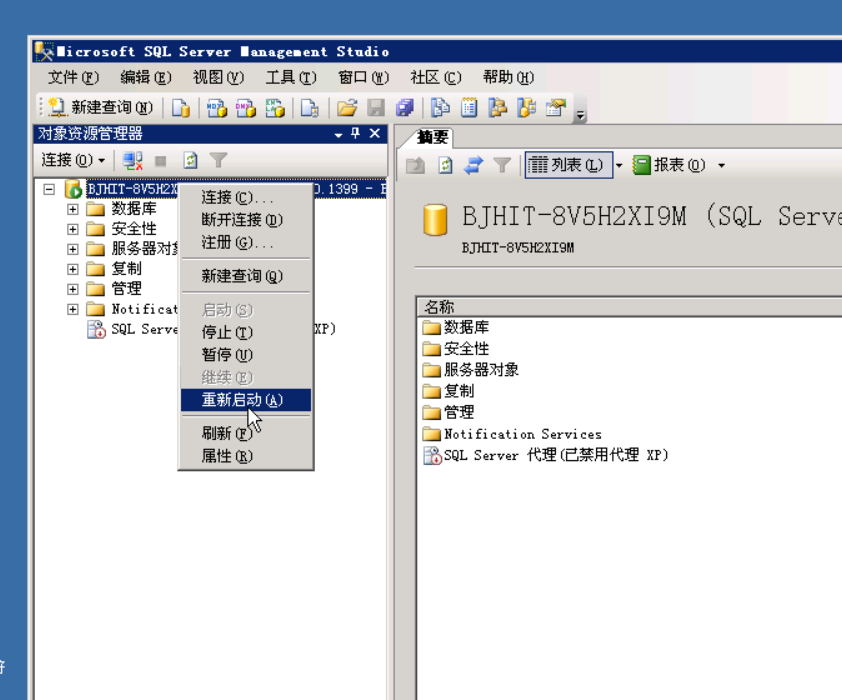The width and height of the screenshot is (842, 700).
Task: Expand the 复制 tree node
Action: 72,269
